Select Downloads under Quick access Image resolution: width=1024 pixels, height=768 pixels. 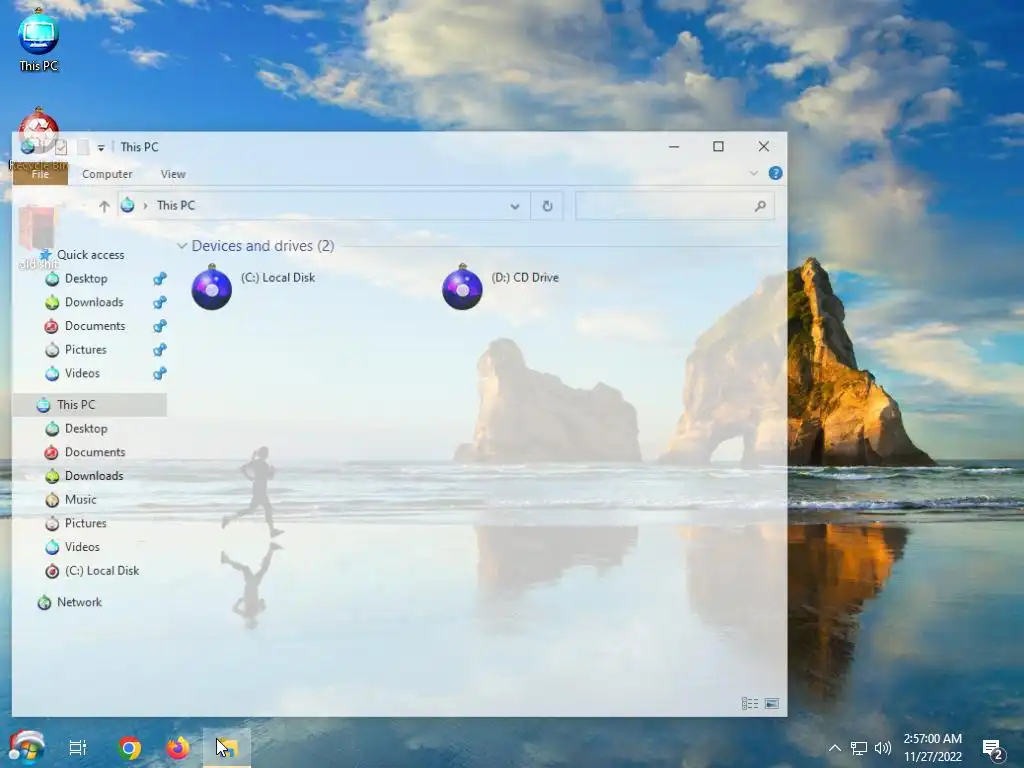tap(93, 302)
